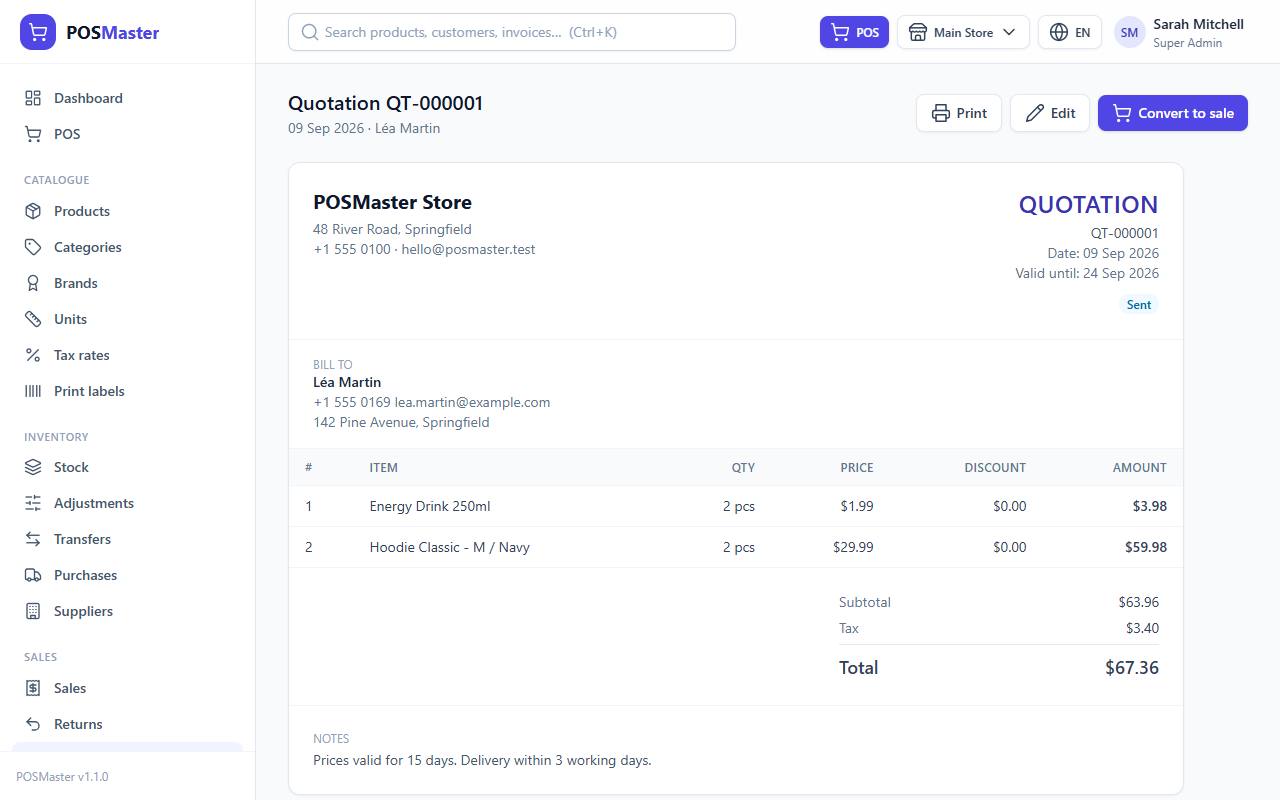Image resolution: width=1280 pixels, height=800 pixels.
Task: Focus the products, customers, invoices search field
Action: pyautogui.click(x=512, y=32)
